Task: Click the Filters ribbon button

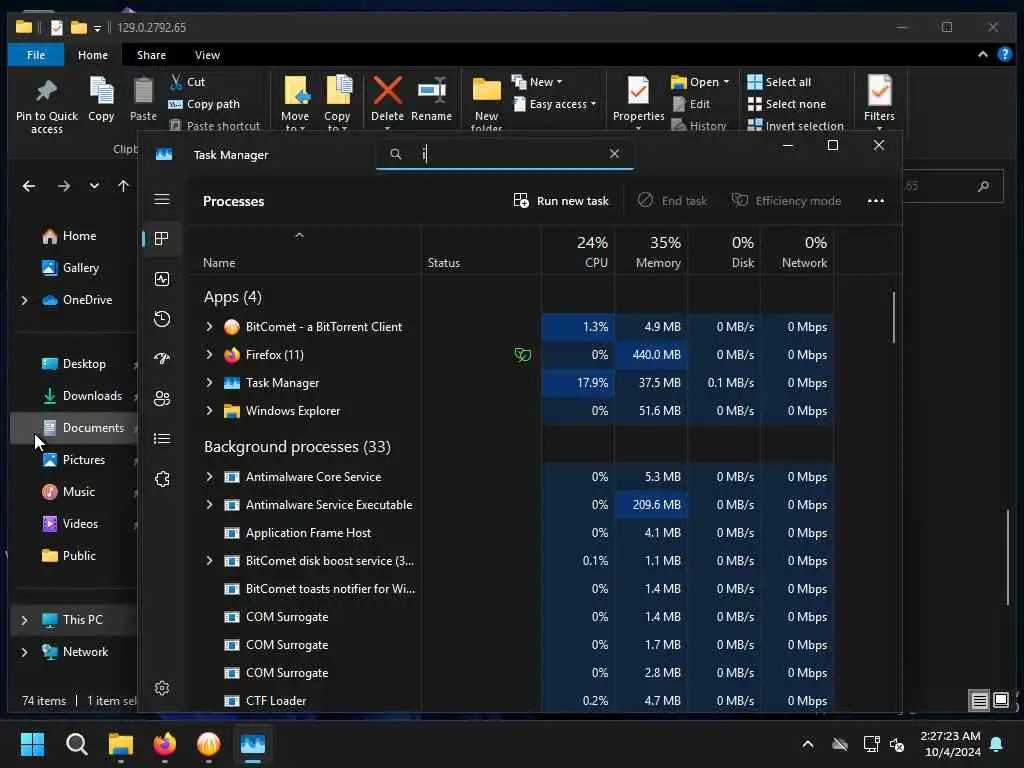Action: [x=879, y=102]
